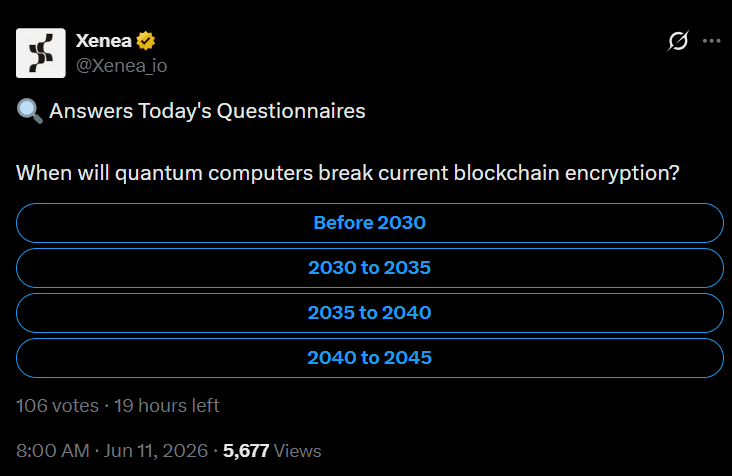Open the 5,677 view count
This screenshot has width=732, height=476.
[246, 451]
